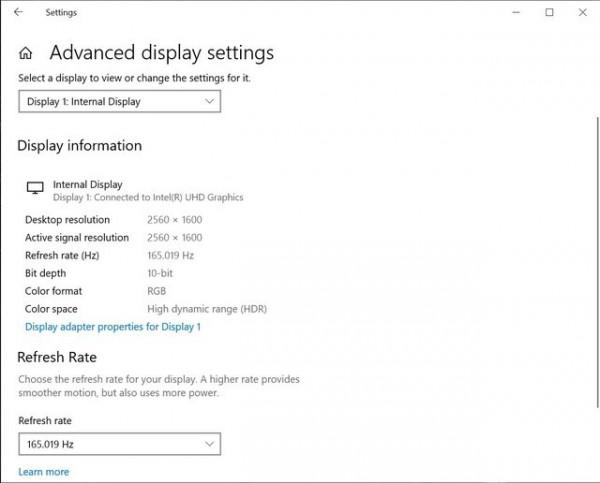Click the Home icon beside the page title
600x483 pixels.
[27, 54]
